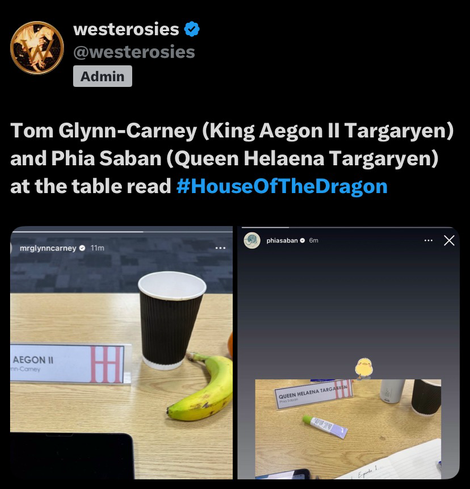Open the three-dot menu on phiasaban story
This screenshot has width=470, height=489.
[428, 240]
